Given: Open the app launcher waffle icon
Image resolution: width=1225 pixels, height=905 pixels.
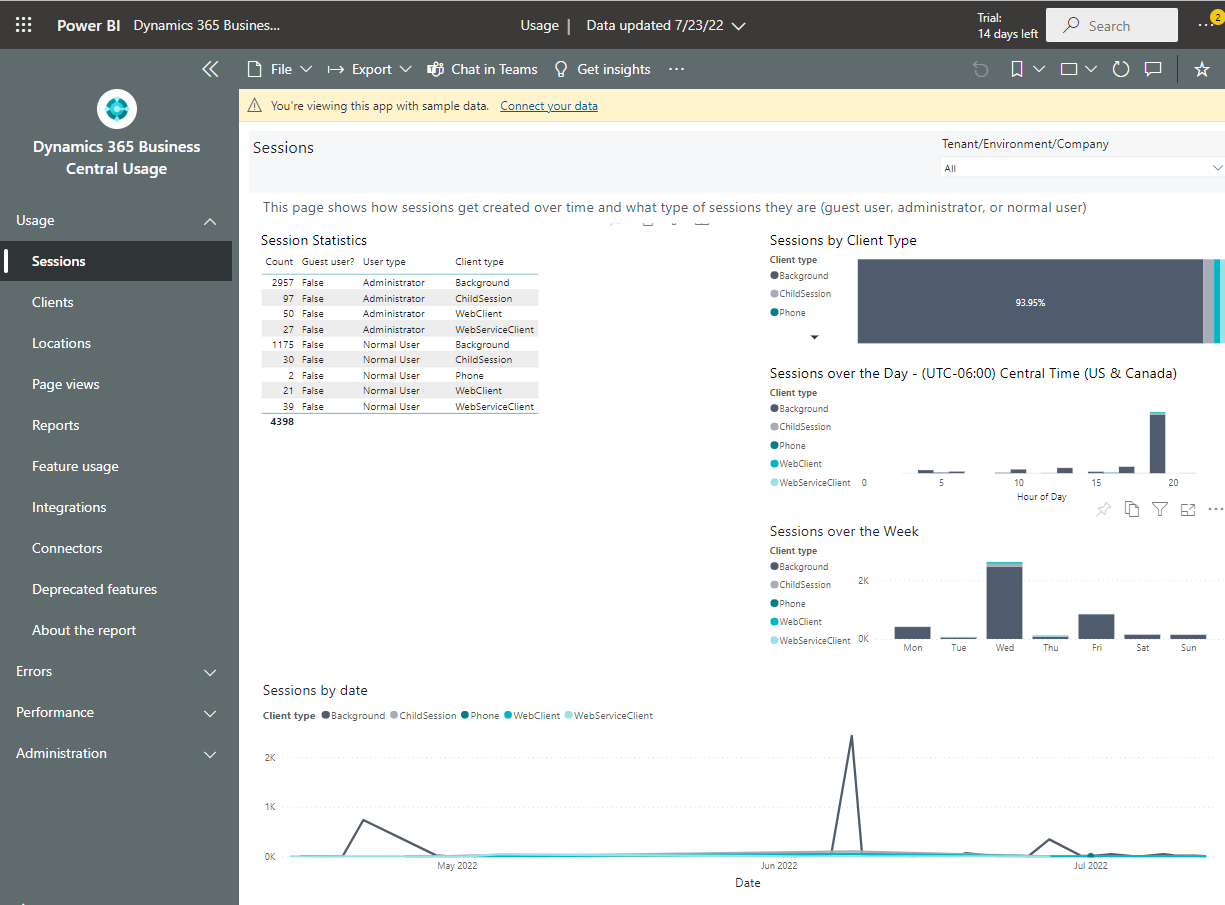Looking at the screenshot, I should click(x=23, y=26).
